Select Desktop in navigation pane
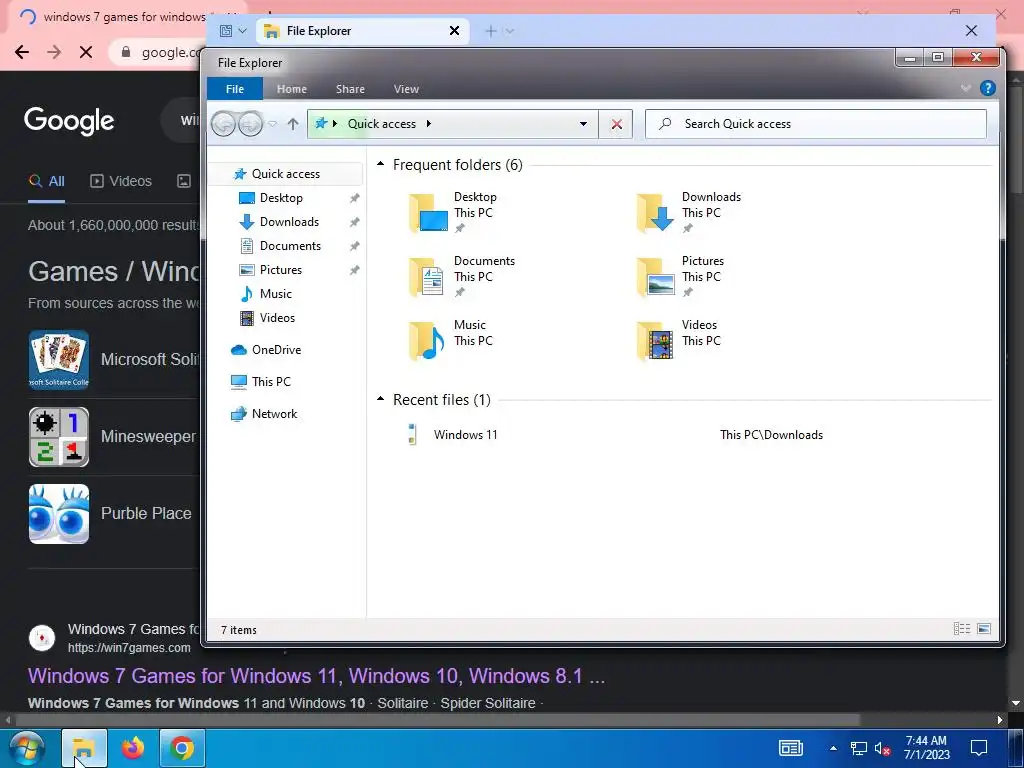Image resolution: width=1024 pixels, height=768 pixels. (281, 198)
